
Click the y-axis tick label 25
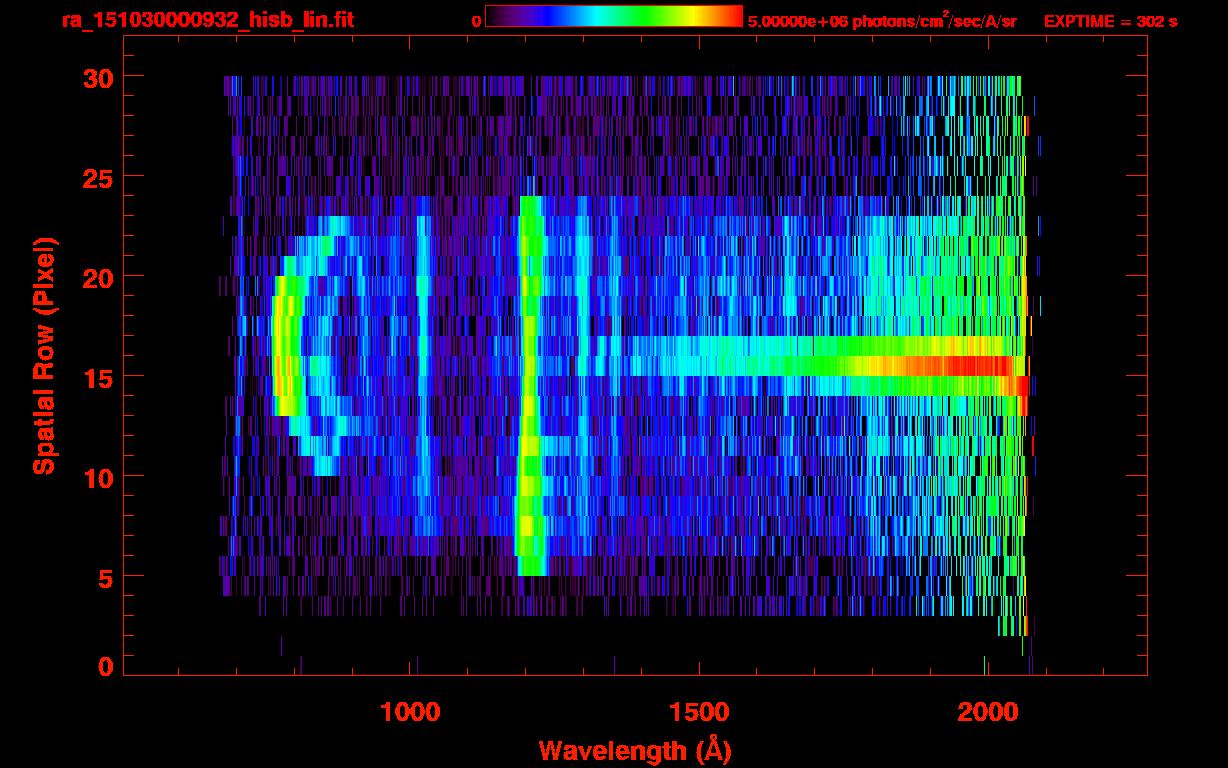[97, 177]
